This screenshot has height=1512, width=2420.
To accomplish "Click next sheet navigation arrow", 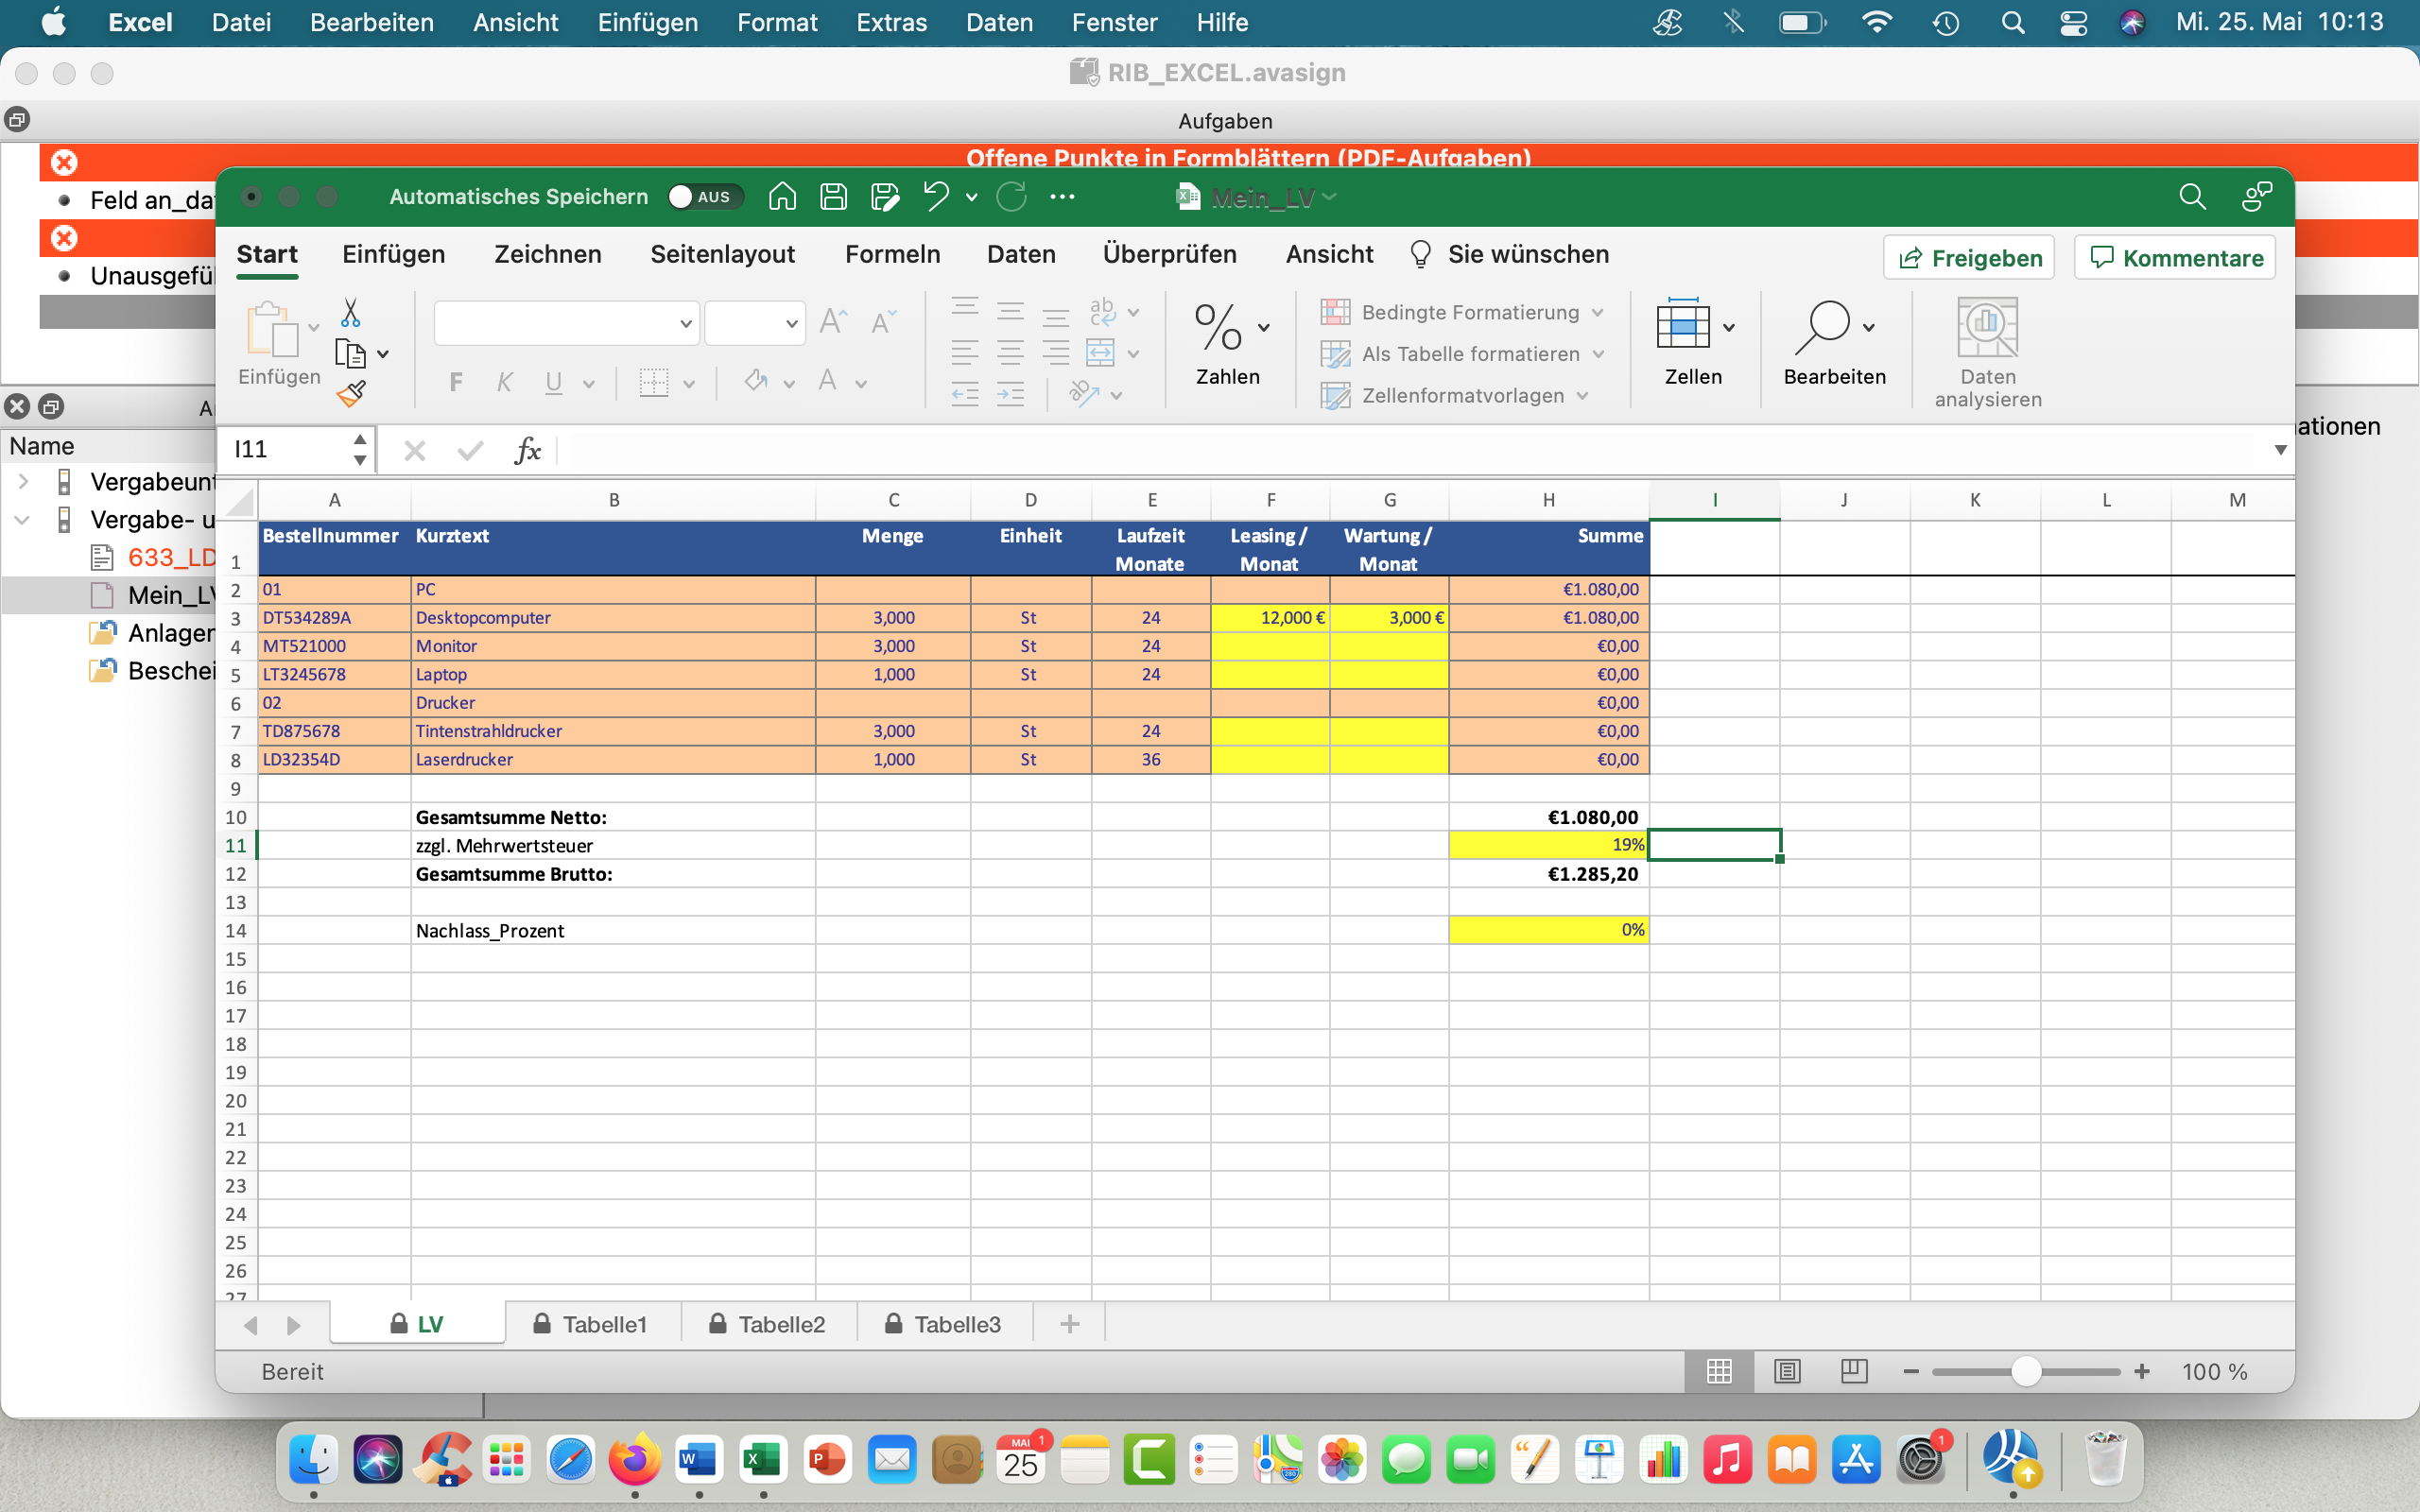I will coord(293,1325).
